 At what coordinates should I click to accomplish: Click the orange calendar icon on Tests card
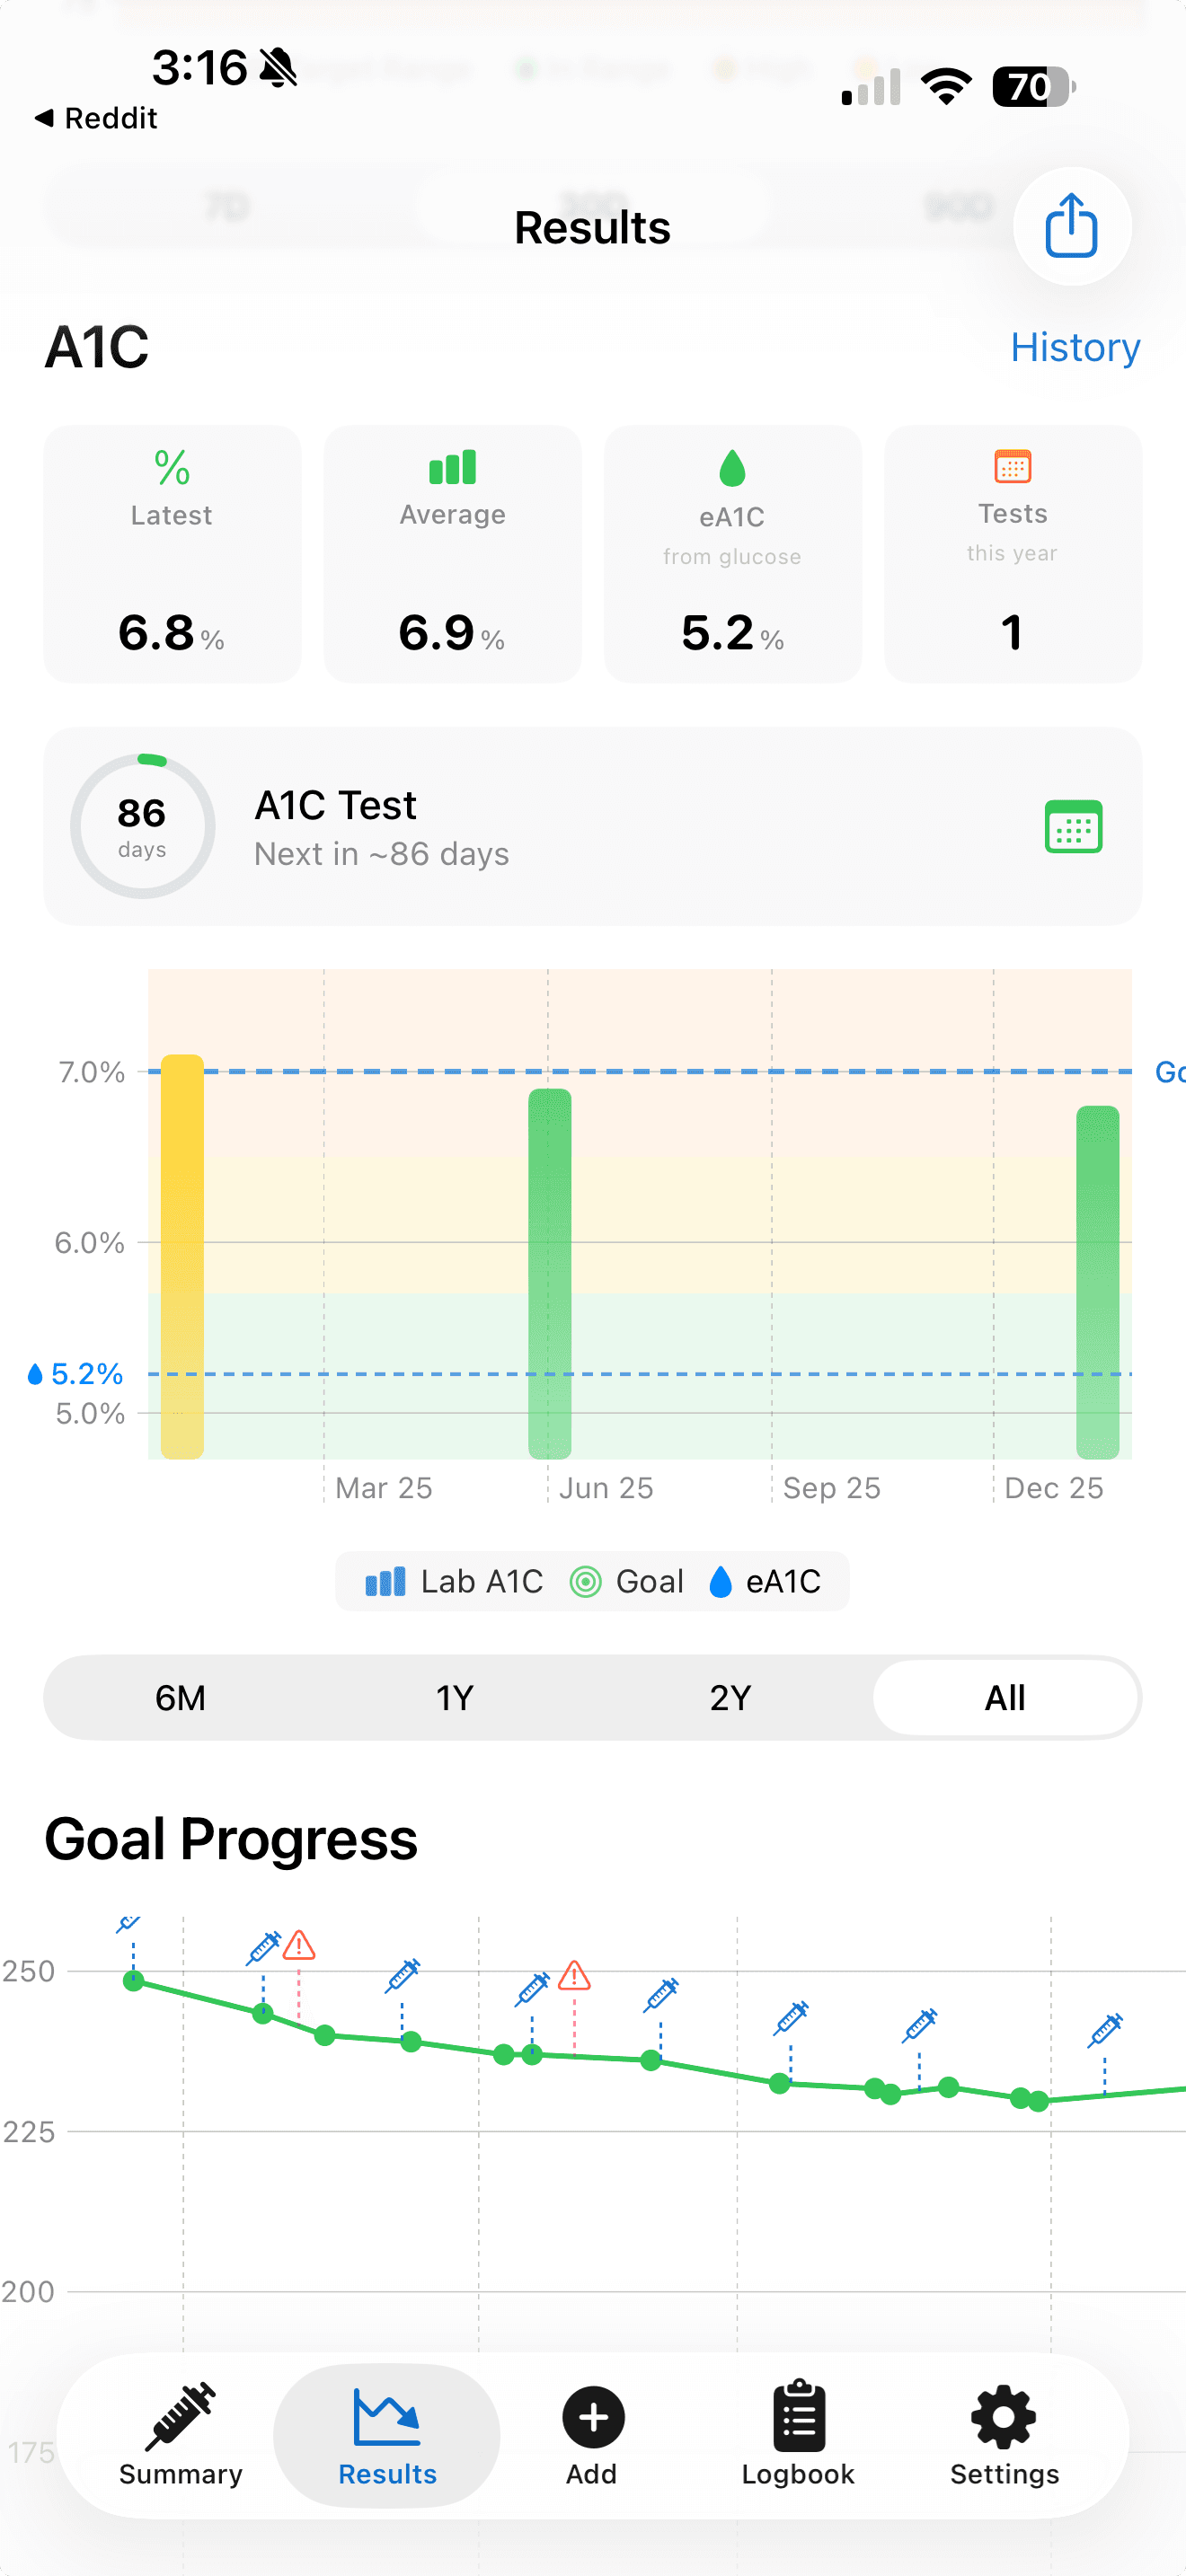pyautogui.click(x=1012, y=466)
